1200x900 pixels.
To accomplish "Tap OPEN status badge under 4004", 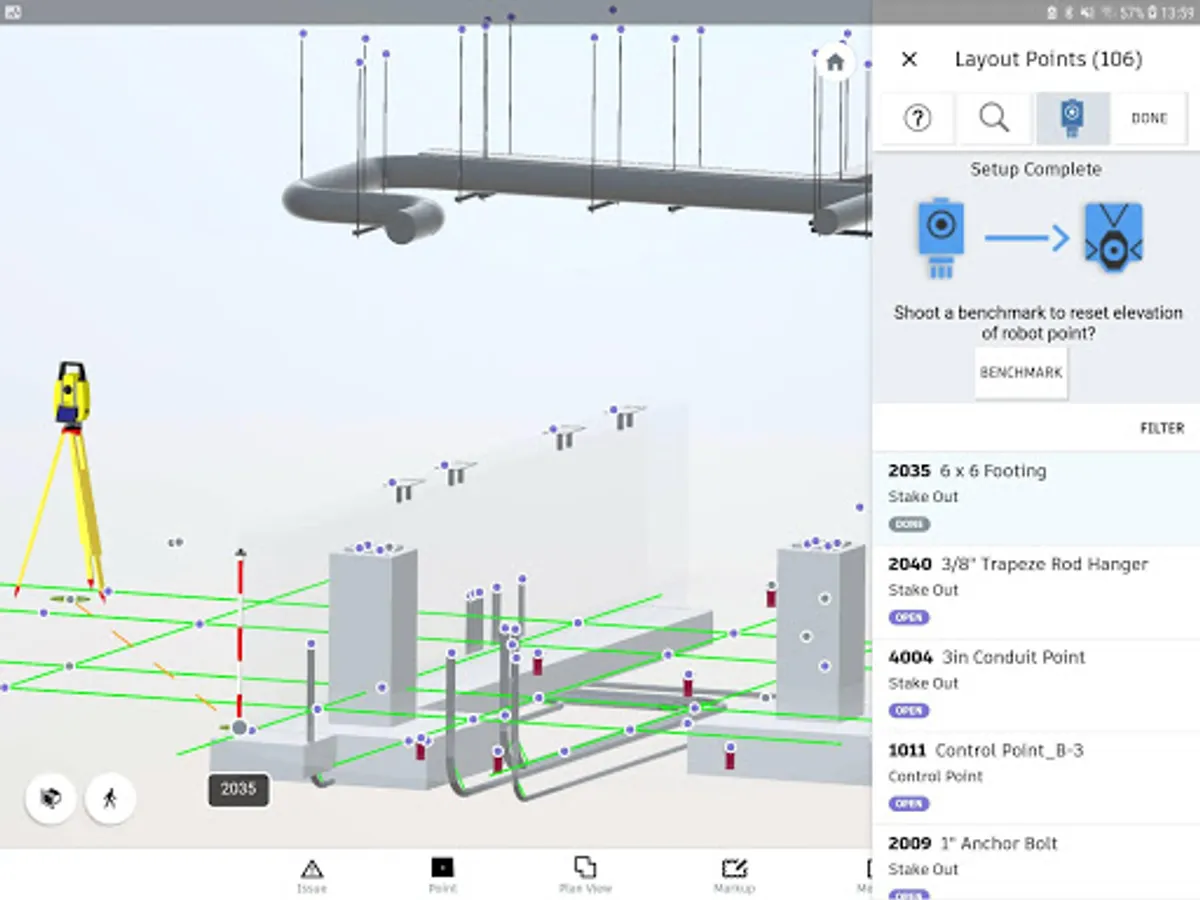I will point(909,711).
